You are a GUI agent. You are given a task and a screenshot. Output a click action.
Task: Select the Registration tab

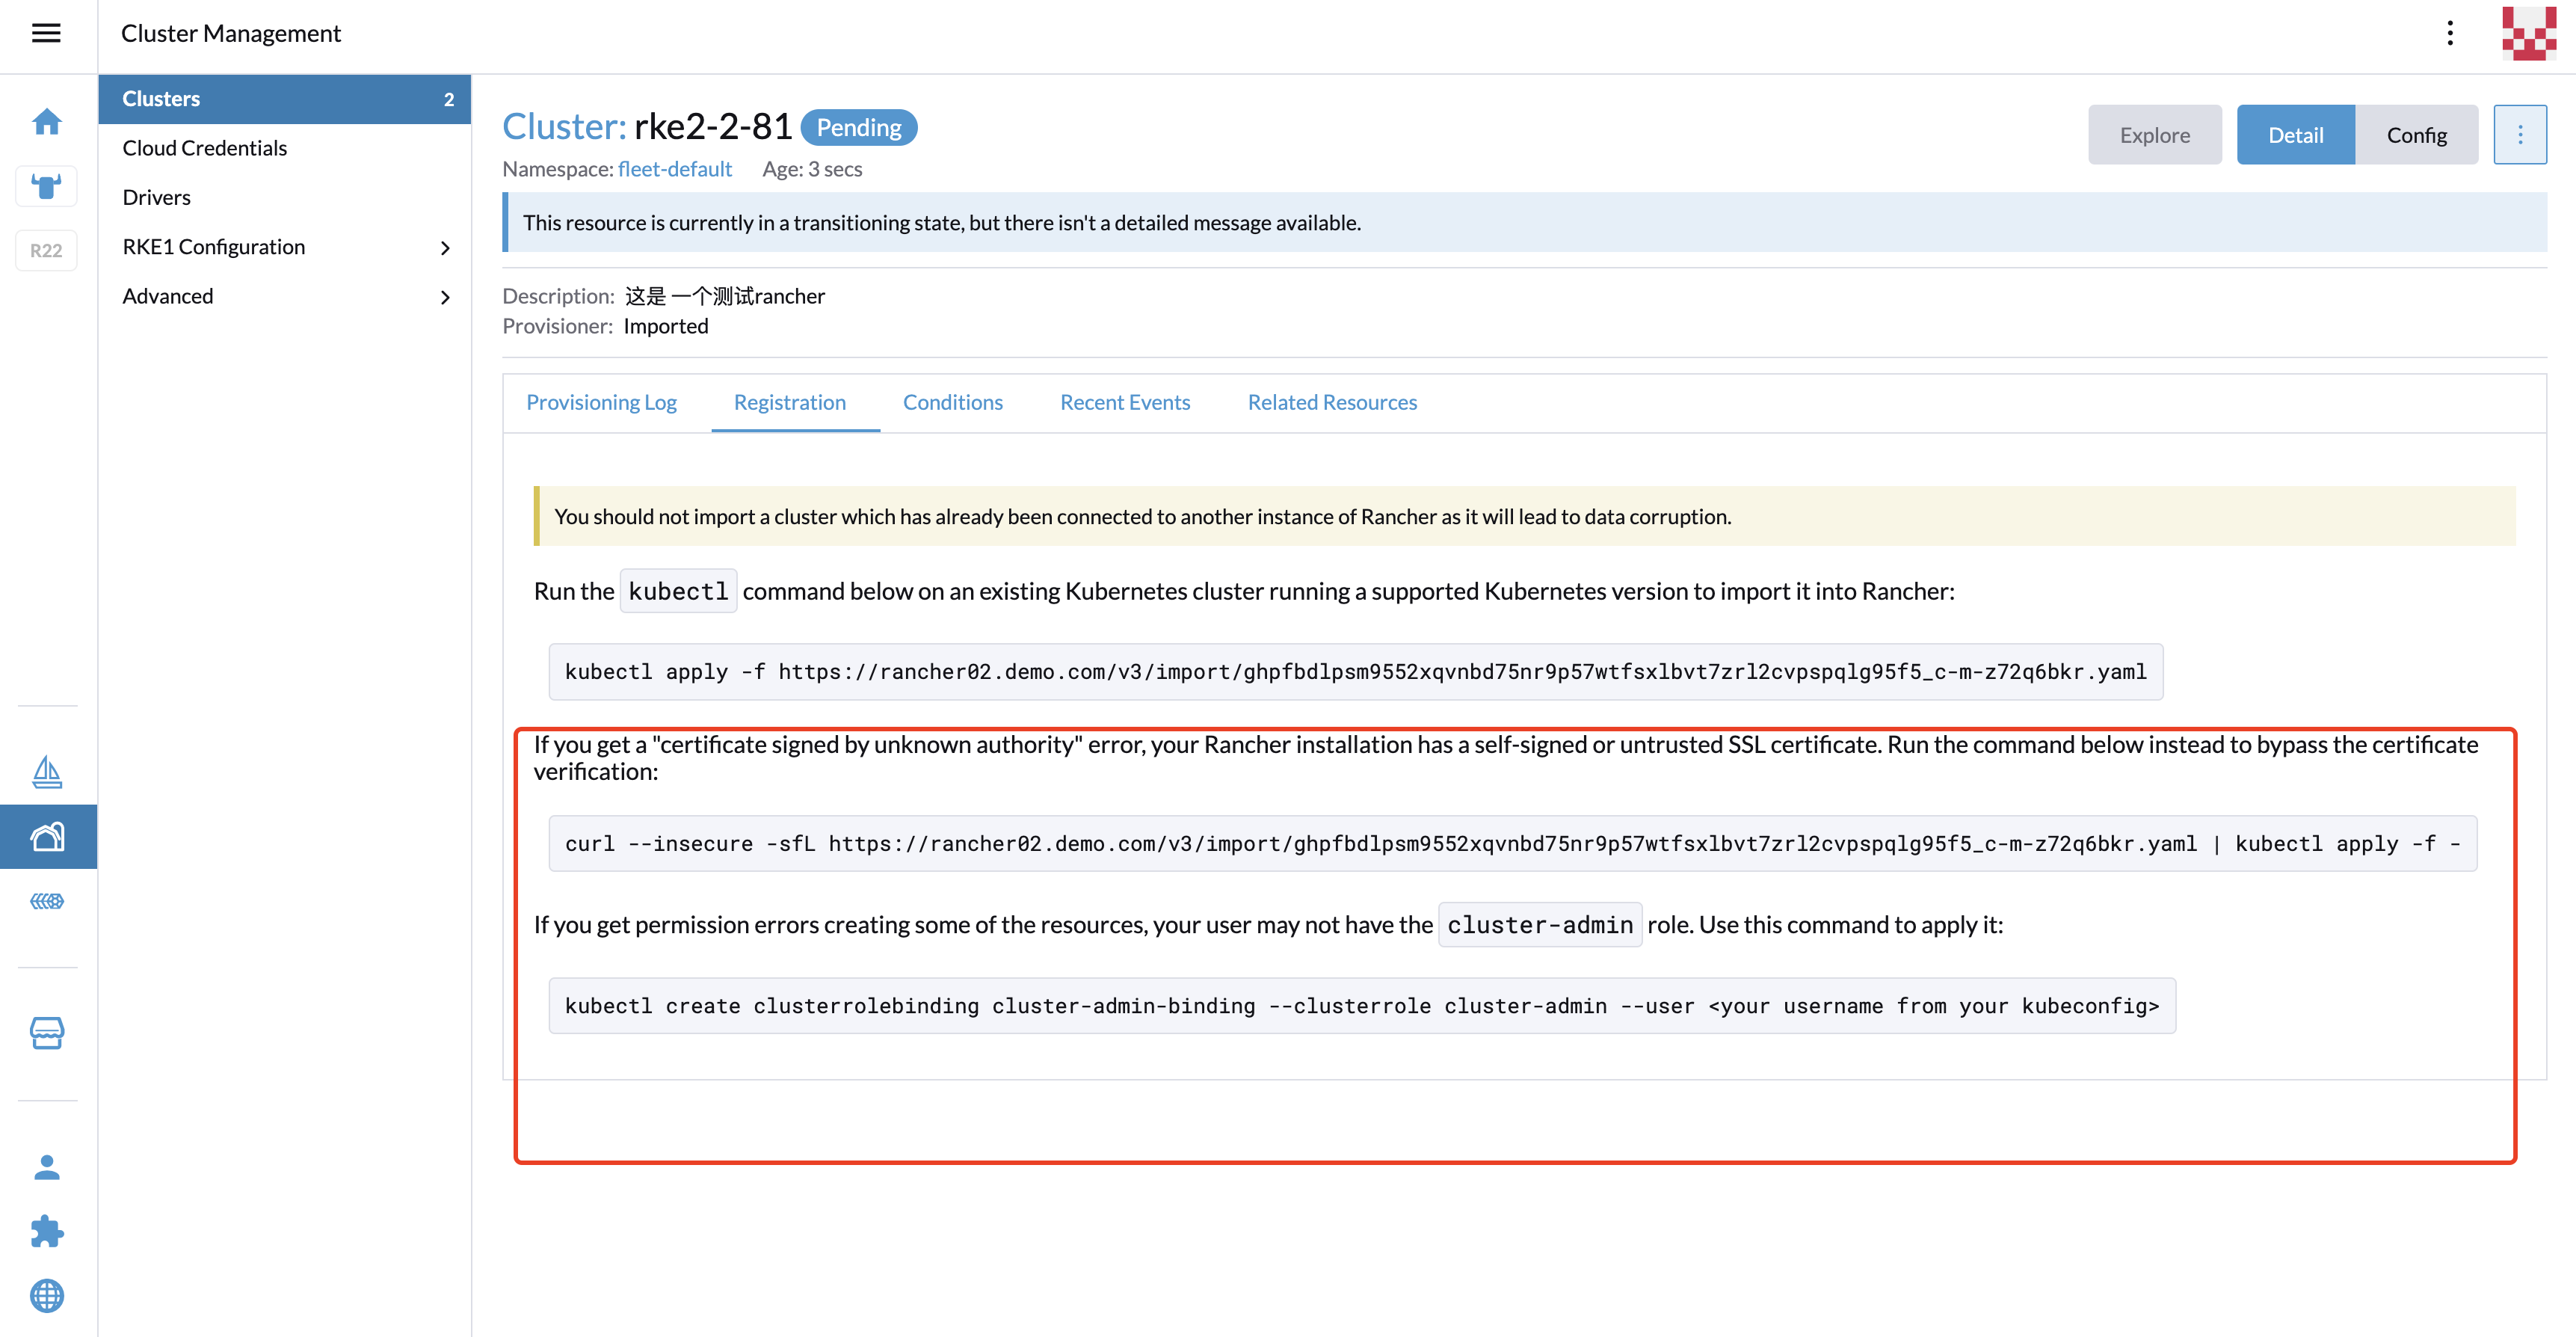click(790, 402)
